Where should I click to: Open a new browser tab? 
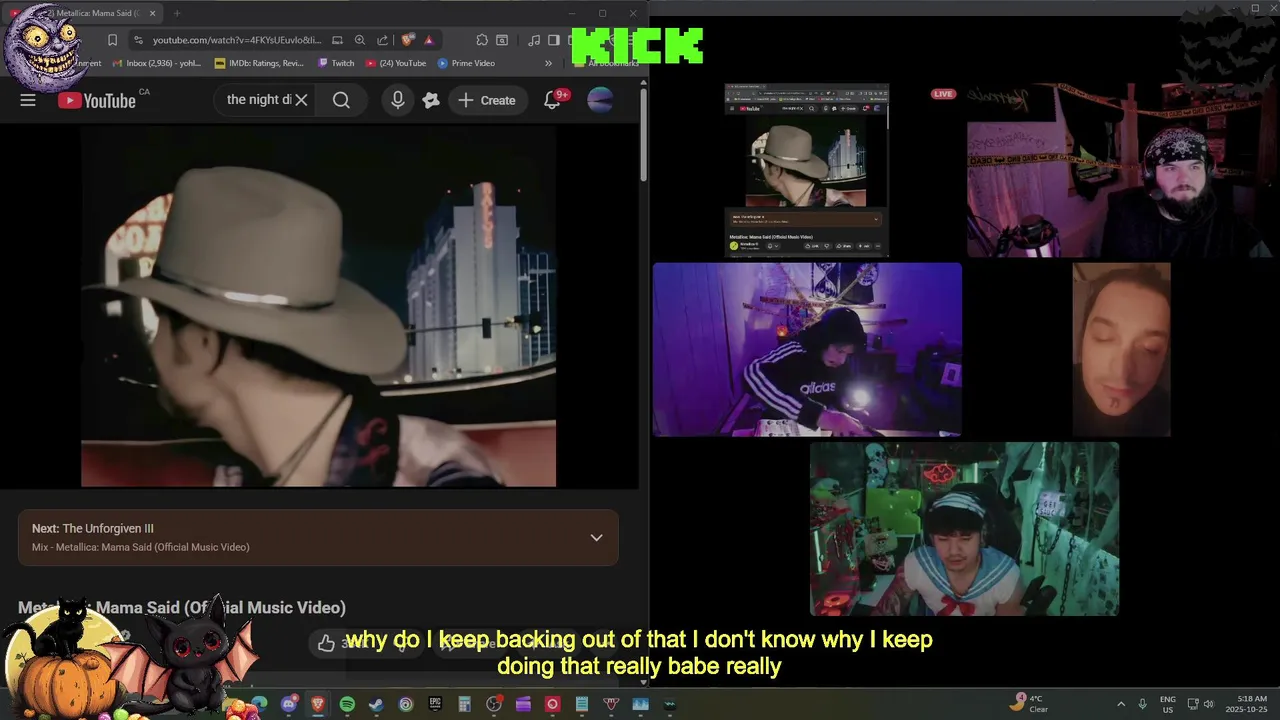click(x=177, y=13)
